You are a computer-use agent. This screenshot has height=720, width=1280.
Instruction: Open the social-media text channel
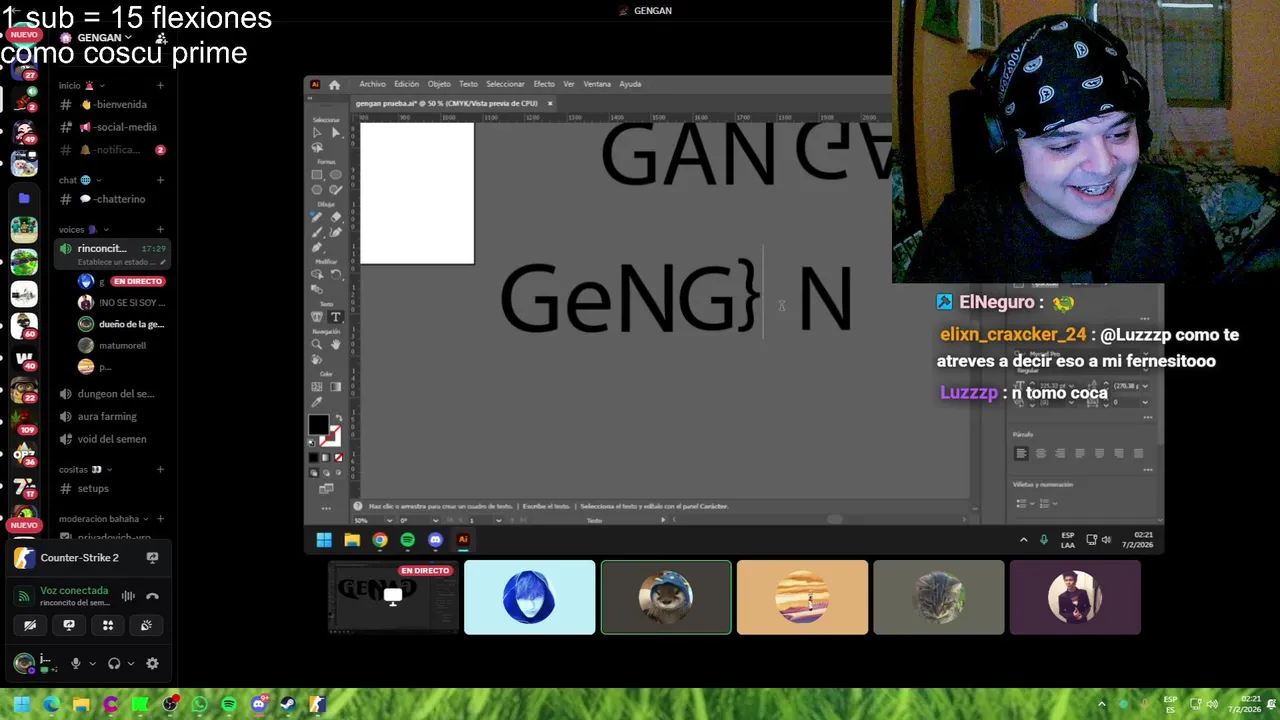coord(112,127)
